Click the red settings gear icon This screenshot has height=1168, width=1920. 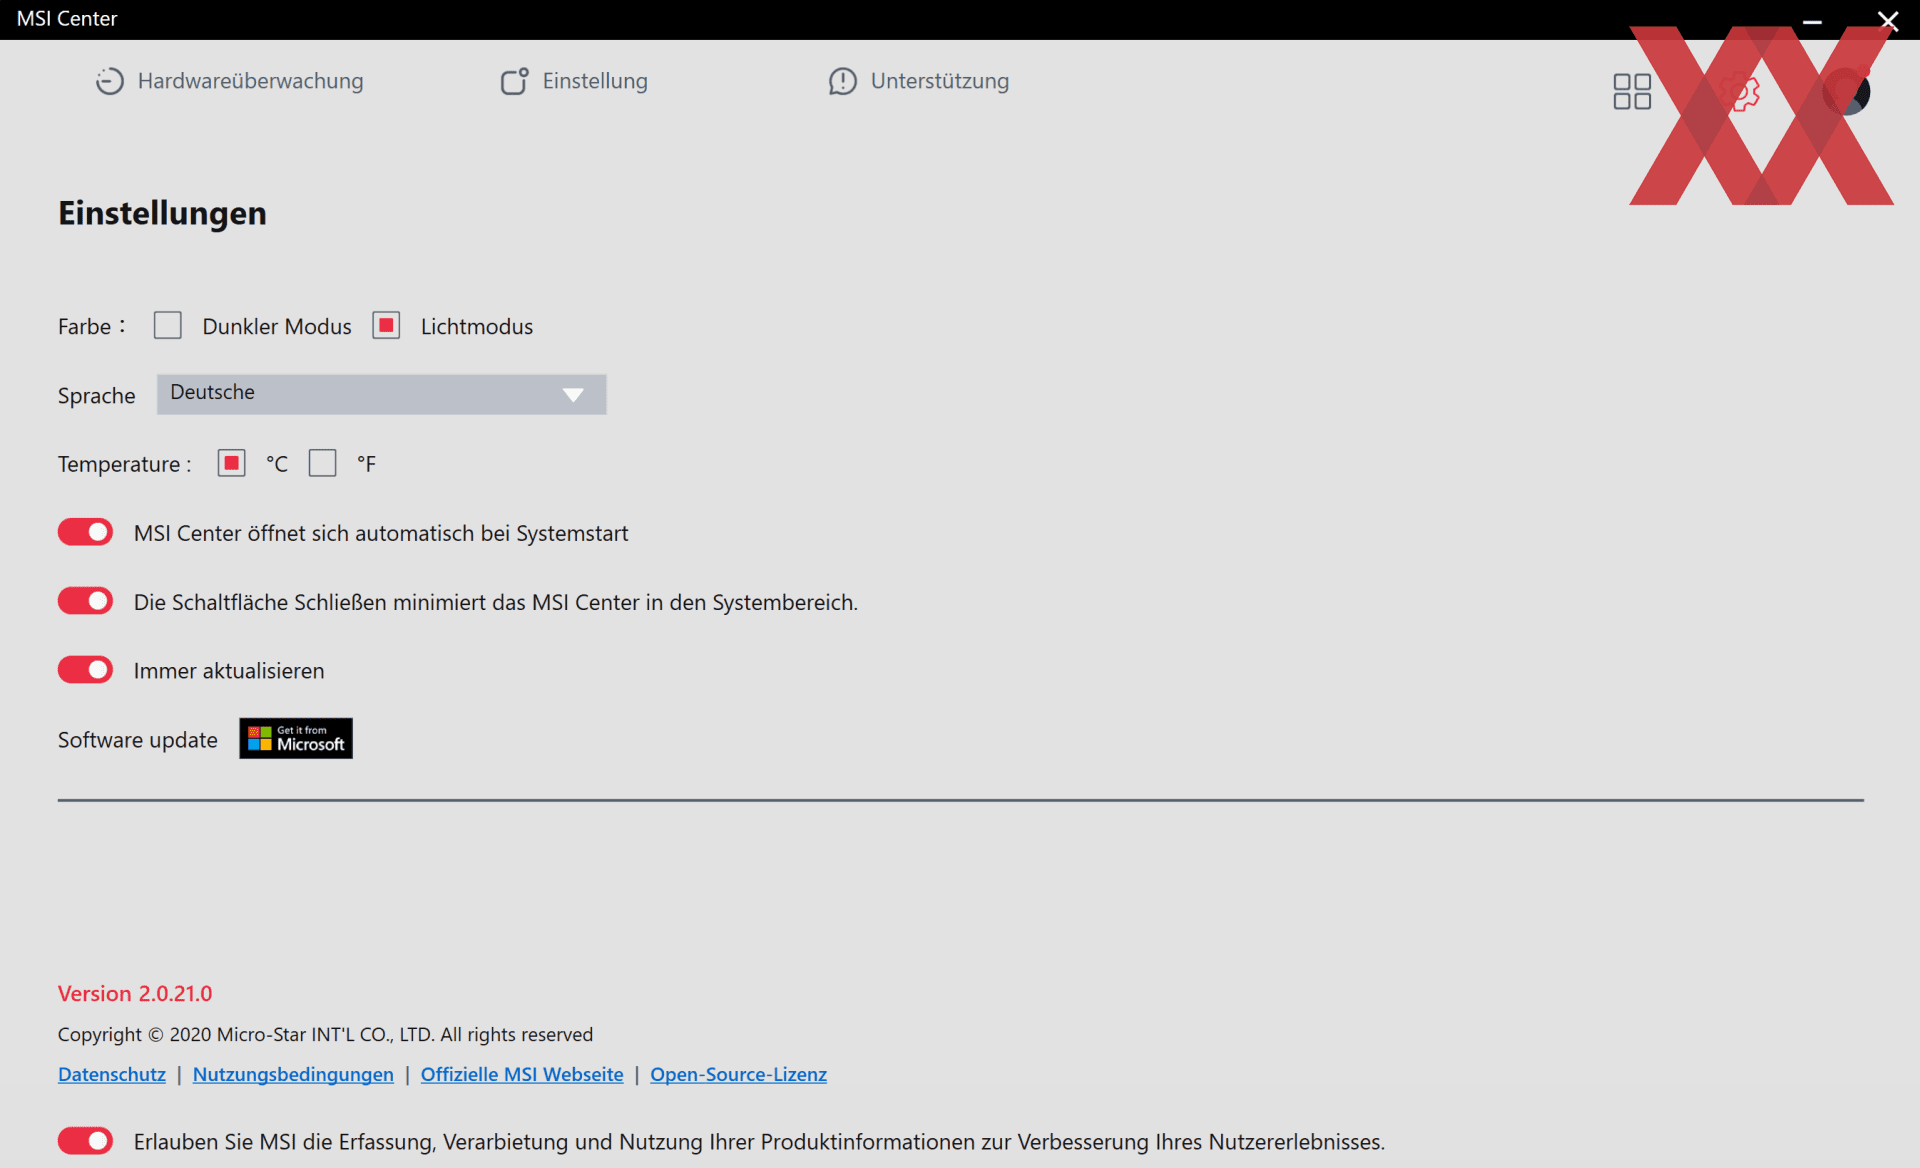coord(1741,92)
